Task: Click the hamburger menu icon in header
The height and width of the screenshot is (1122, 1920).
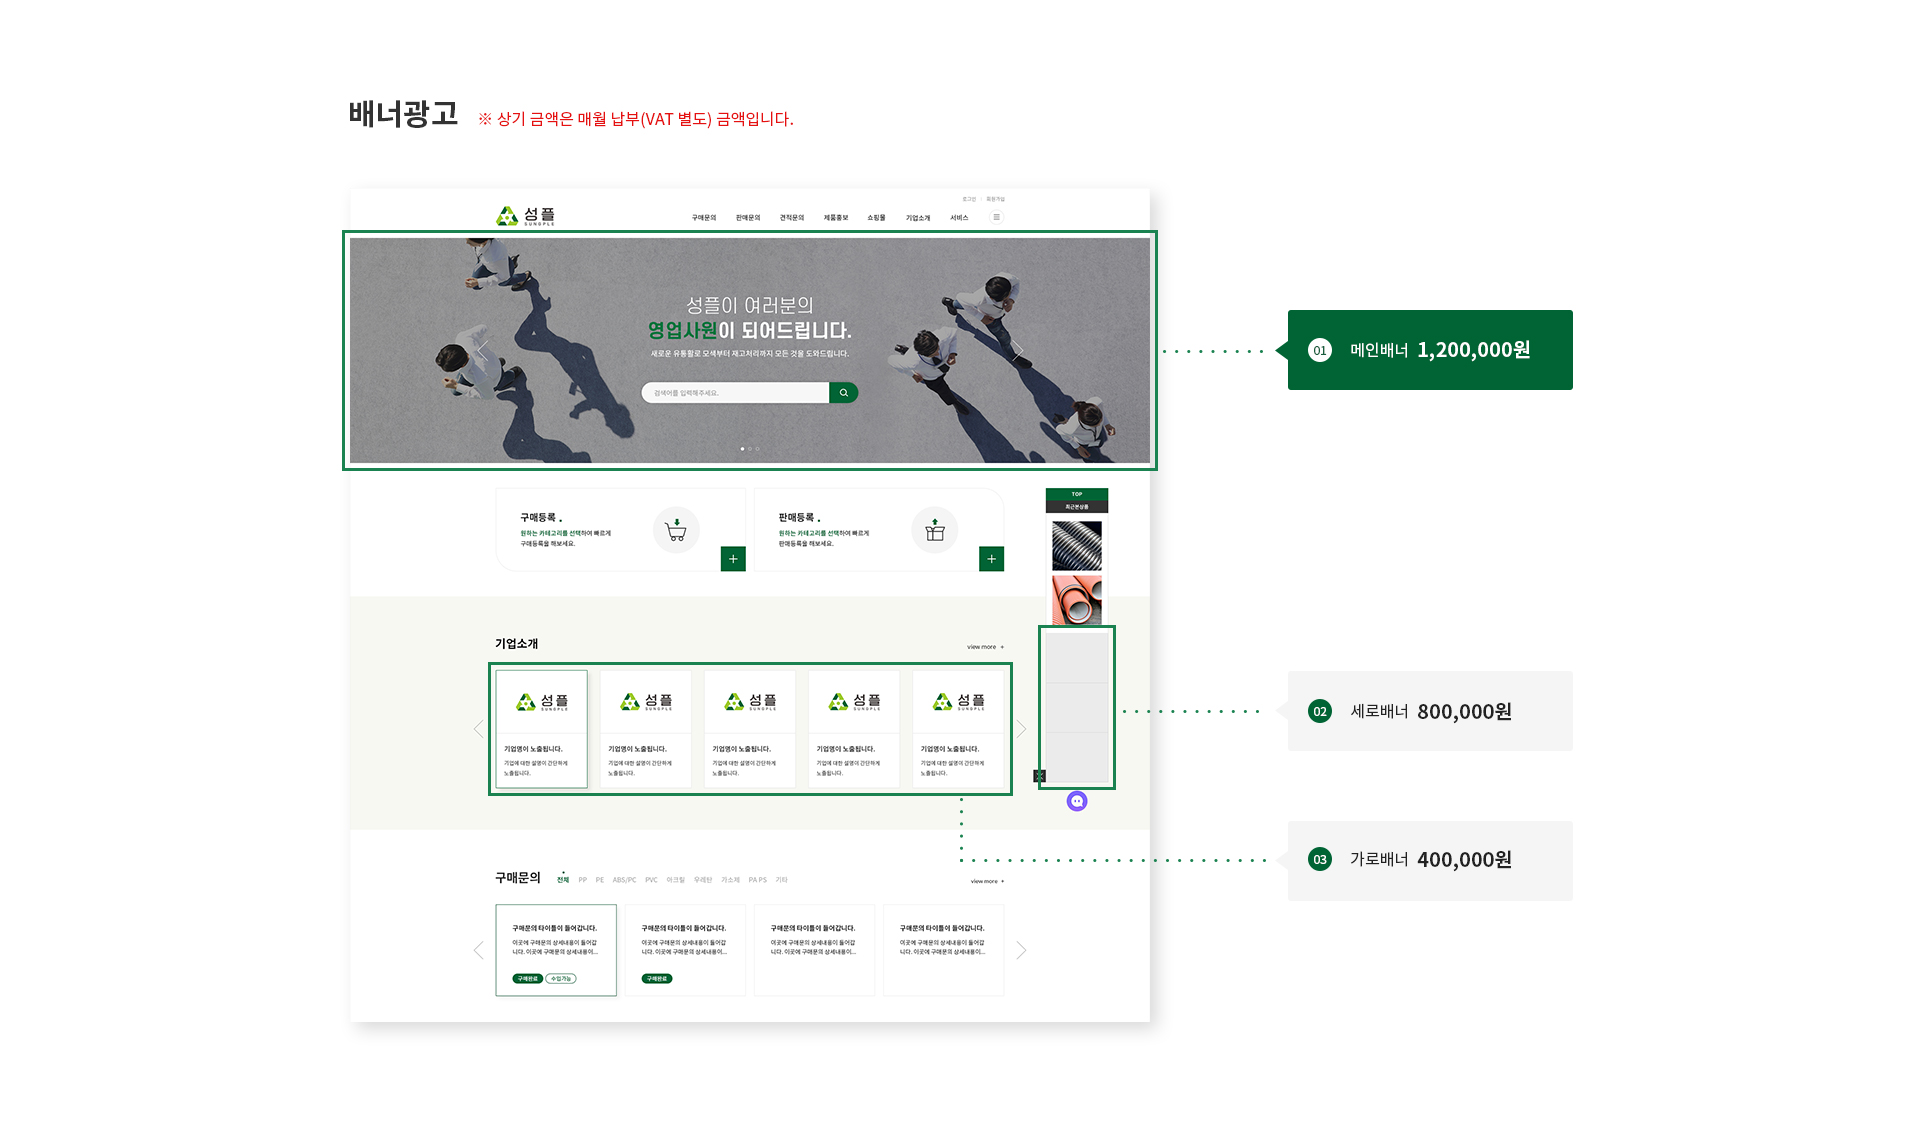Action: pos(996,217)
